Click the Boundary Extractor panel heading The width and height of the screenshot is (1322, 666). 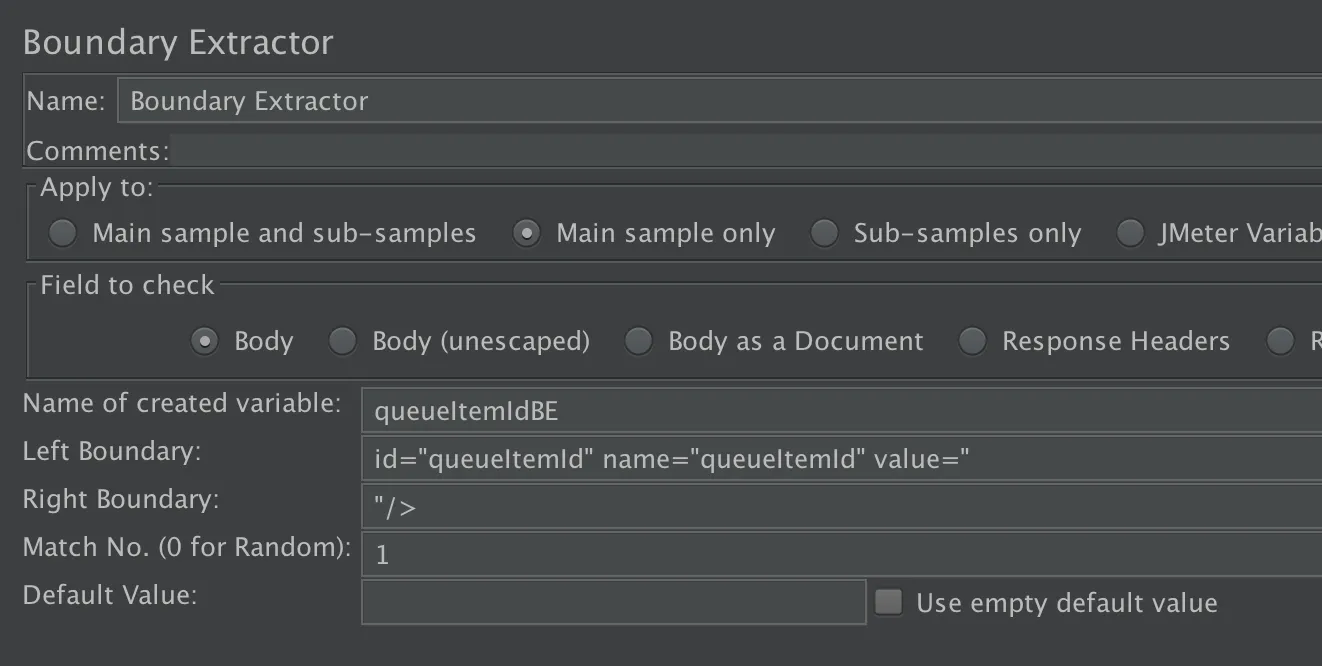click(178, 43)
